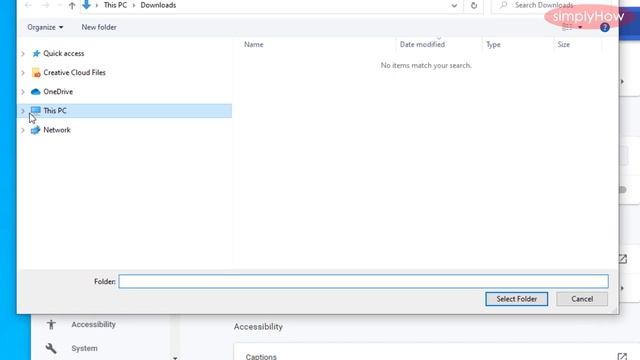Create a New folder
This screenshot has width=640, height=360.
pos(99,27)
